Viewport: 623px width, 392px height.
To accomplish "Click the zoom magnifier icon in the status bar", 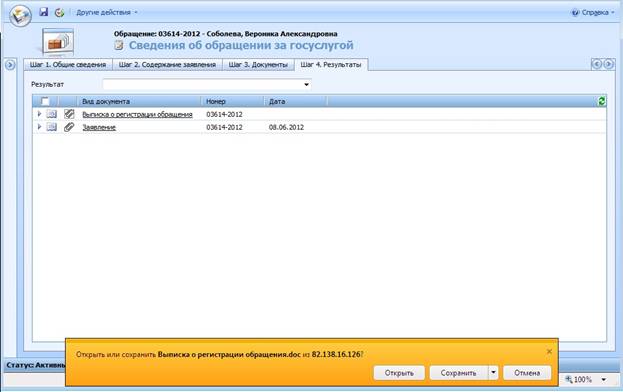I will tap(569, 379).
